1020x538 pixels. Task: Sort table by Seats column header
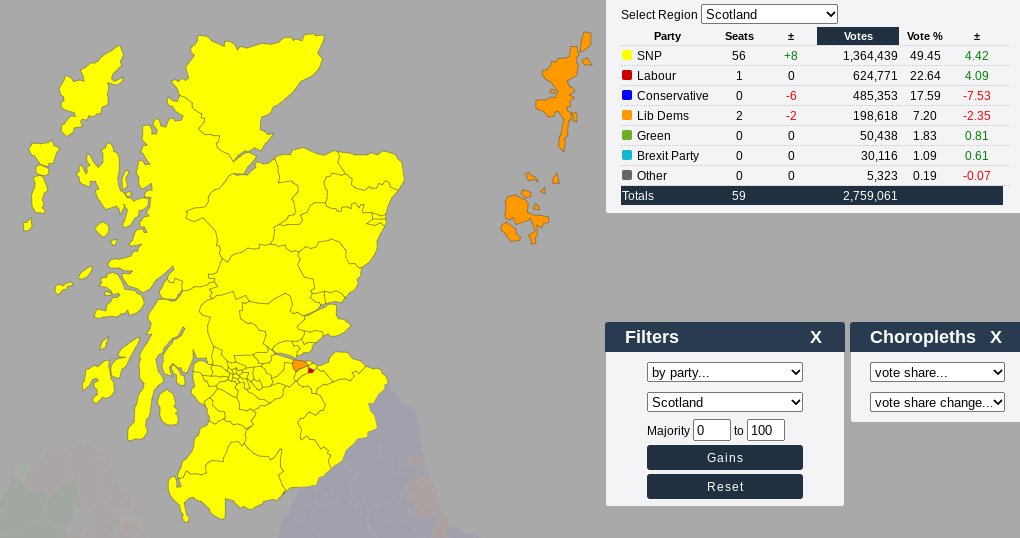coord(739,36)
